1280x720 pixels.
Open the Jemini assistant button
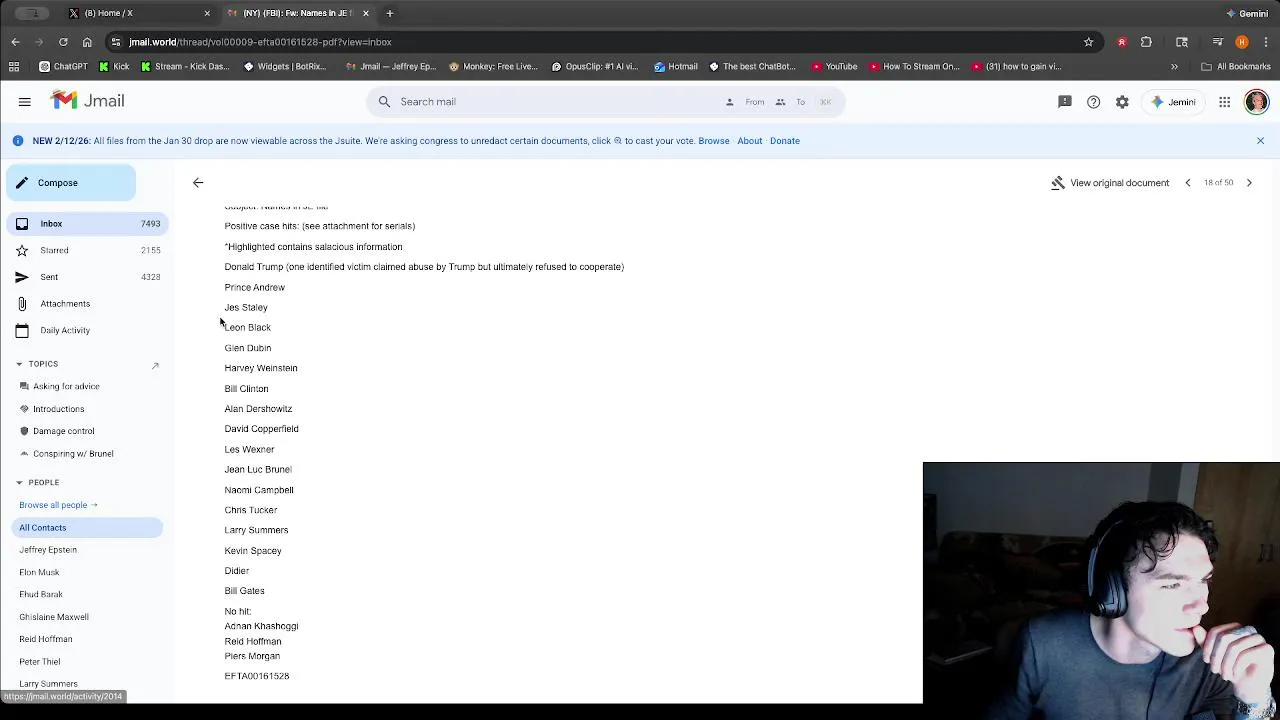click(1173, 102)
